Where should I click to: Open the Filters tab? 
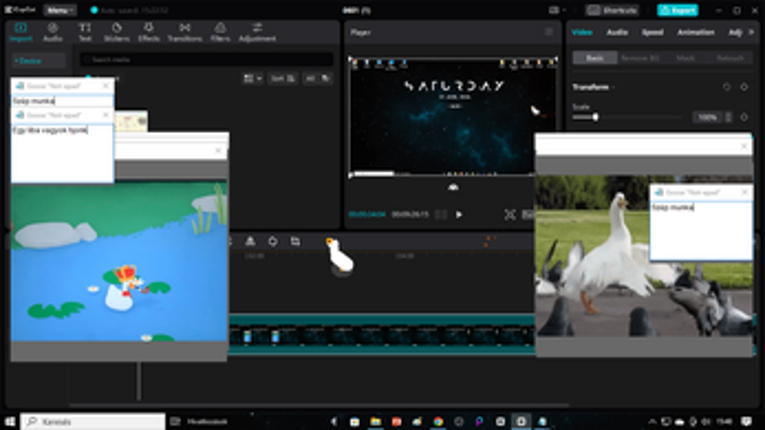(220, 32)
